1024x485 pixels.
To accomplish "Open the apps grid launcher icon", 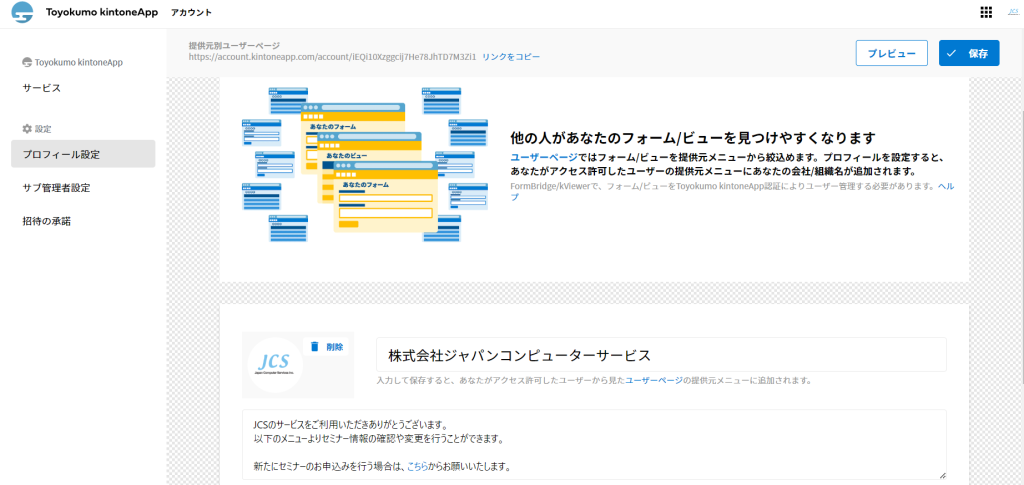I will tap(986, 12).
